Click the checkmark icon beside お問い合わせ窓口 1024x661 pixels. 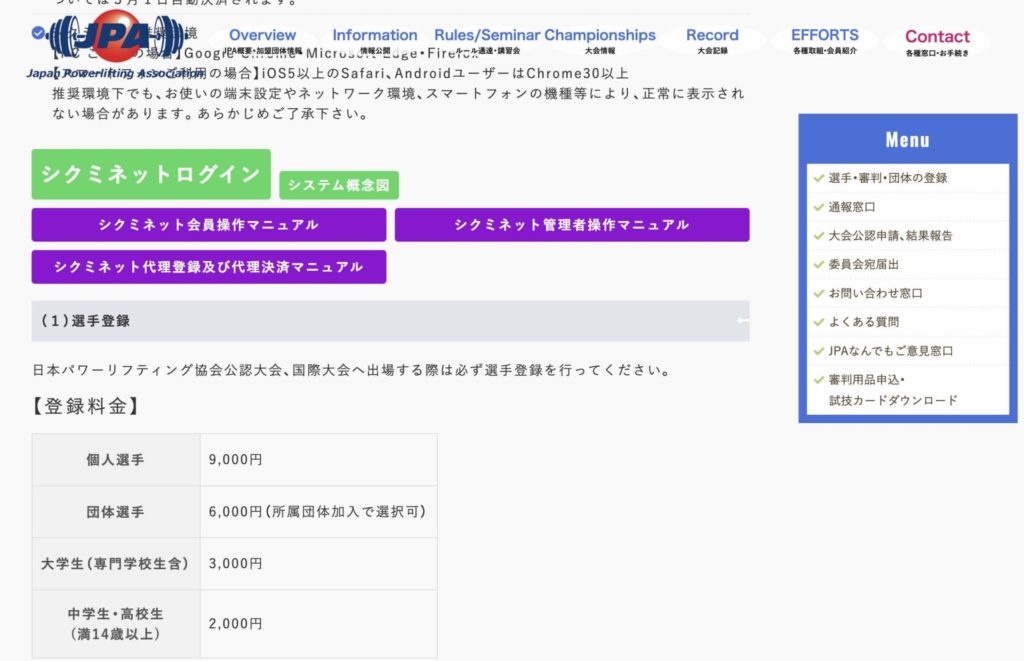coord(819,294)
